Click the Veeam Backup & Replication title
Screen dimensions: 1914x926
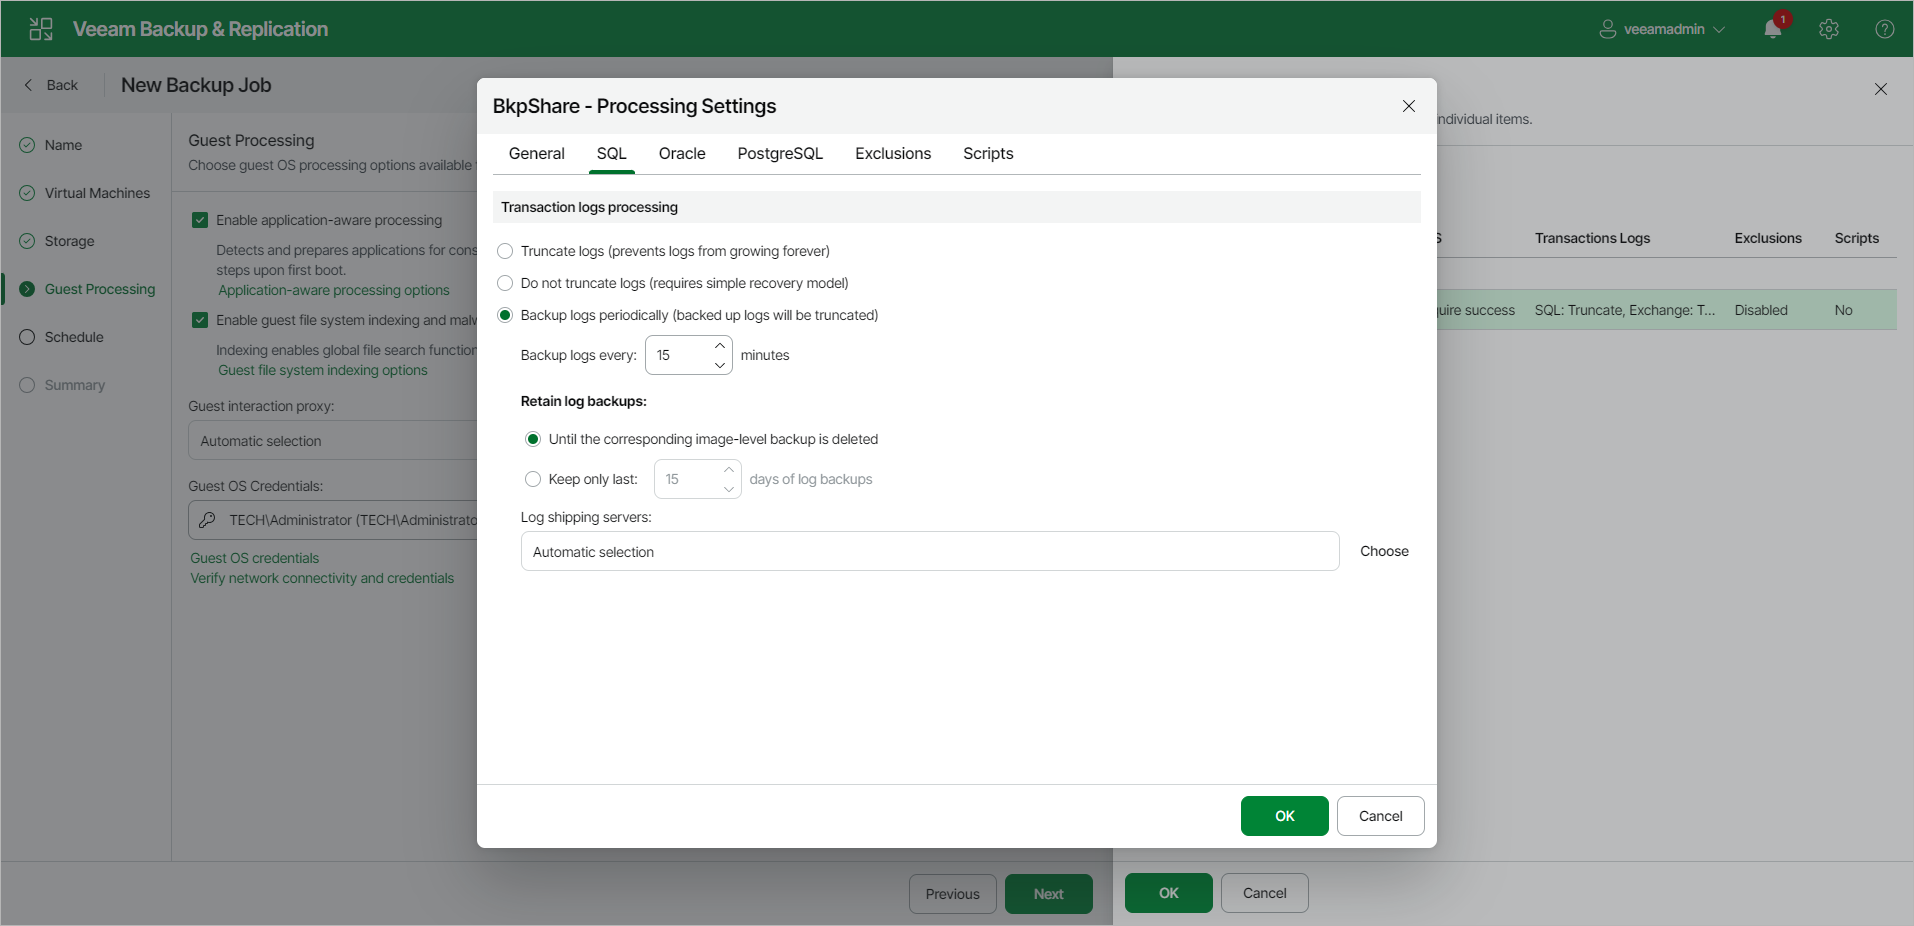[x=200, y=29]
